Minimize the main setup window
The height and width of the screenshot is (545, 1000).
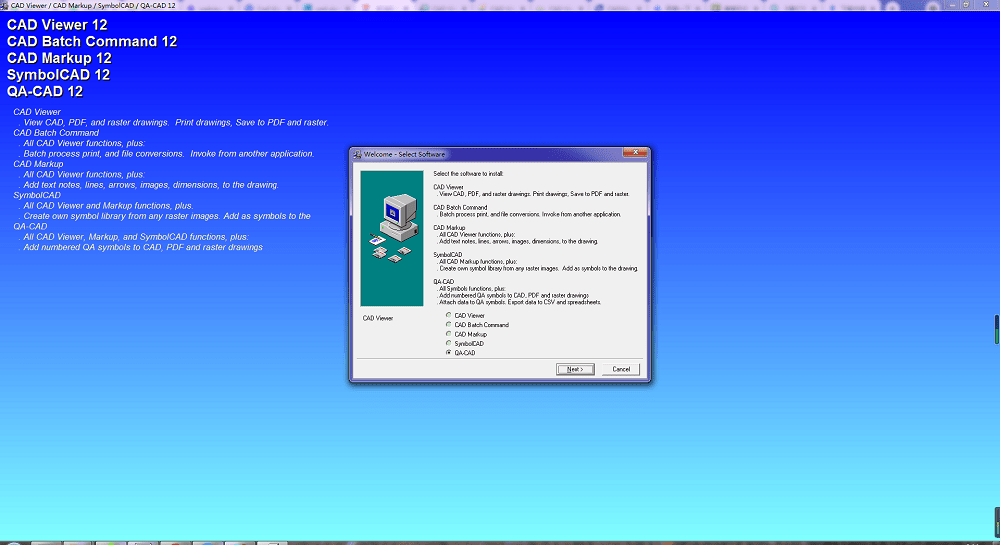pos(952,4)
